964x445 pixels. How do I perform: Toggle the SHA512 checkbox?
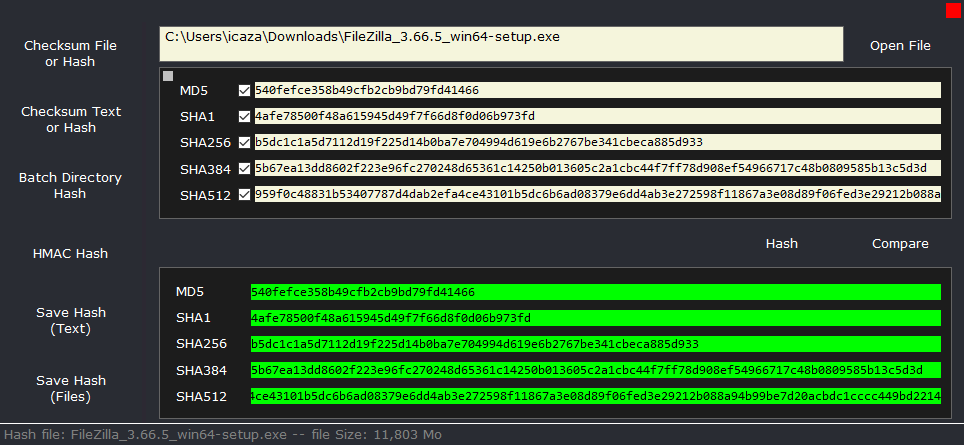[245, 194]
